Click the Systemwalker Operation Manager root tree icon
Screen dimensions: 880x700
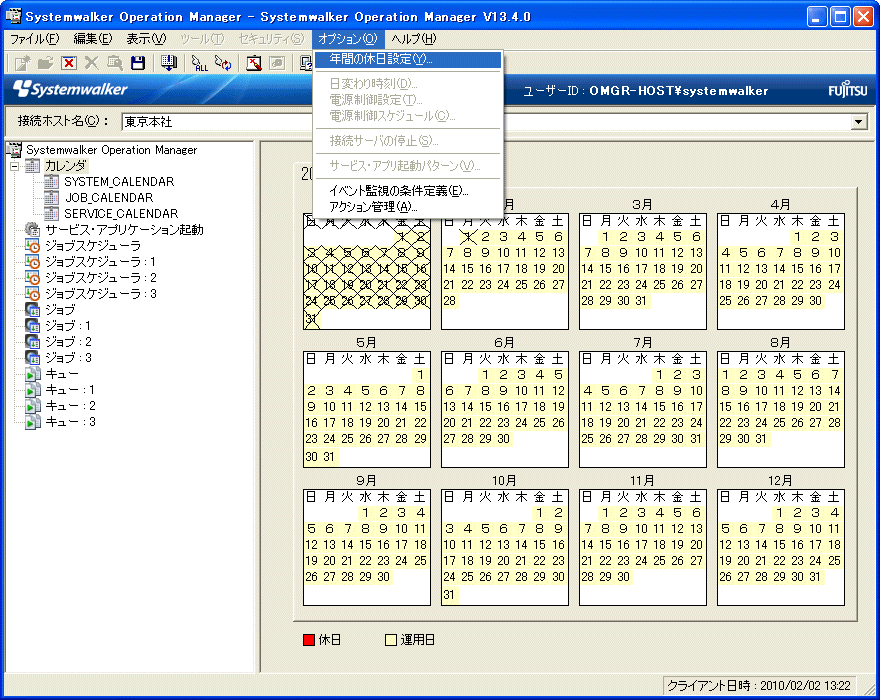[13, 150]
